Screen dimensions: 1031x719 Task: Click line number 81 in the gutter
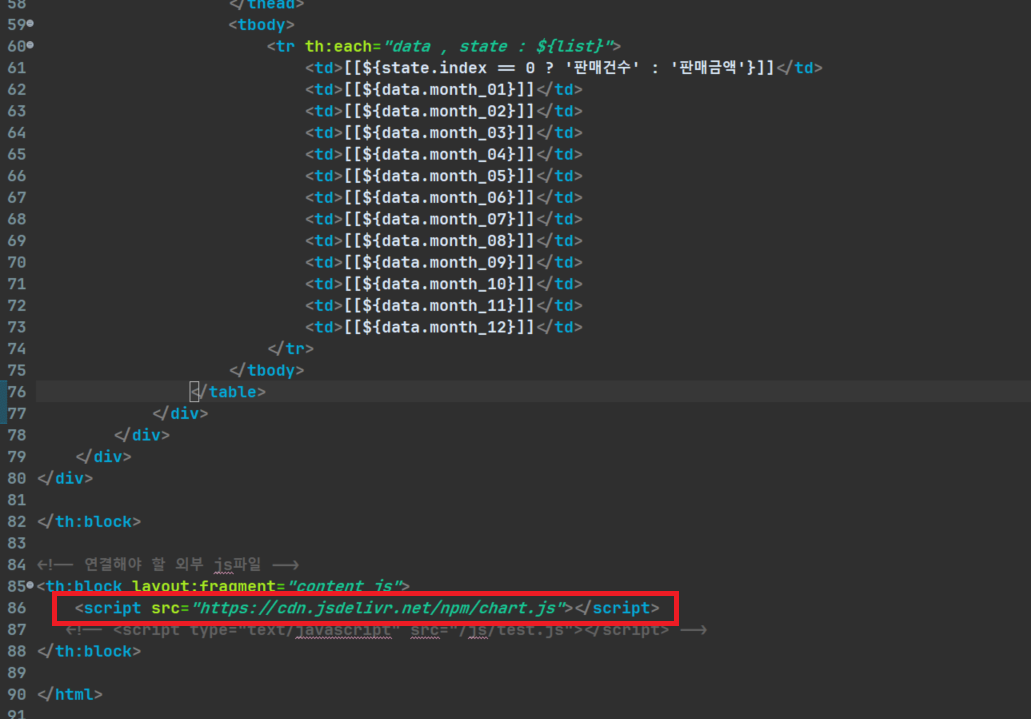pyautogui.click(x=16, y=500)
